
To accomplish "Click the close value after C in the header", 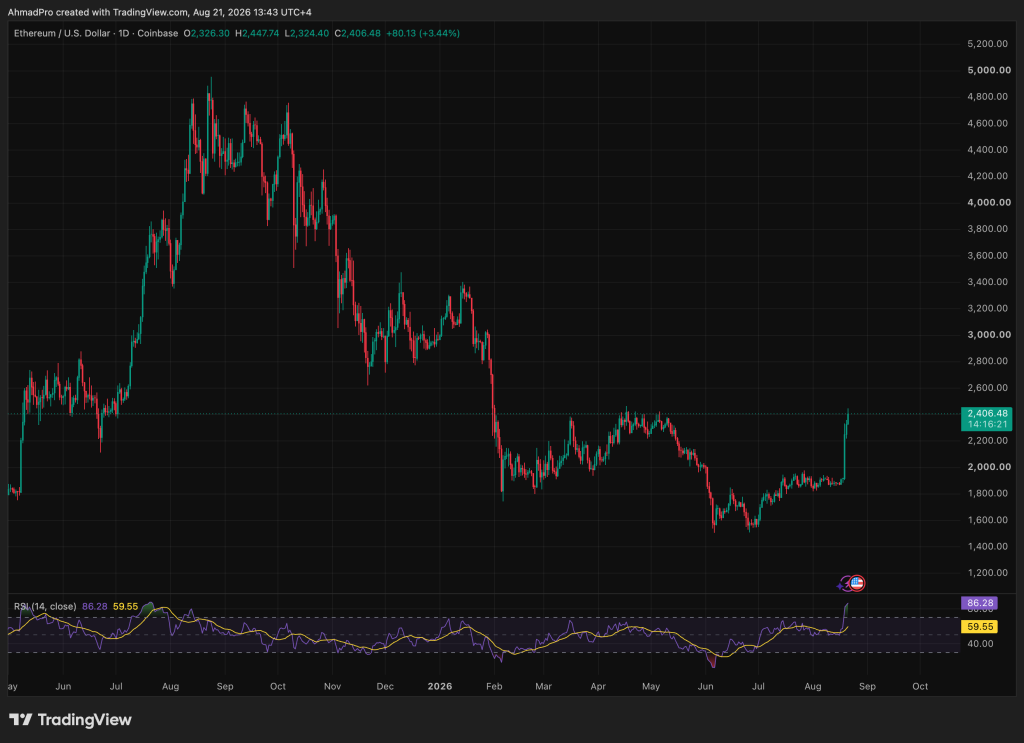I will (360, 33).
